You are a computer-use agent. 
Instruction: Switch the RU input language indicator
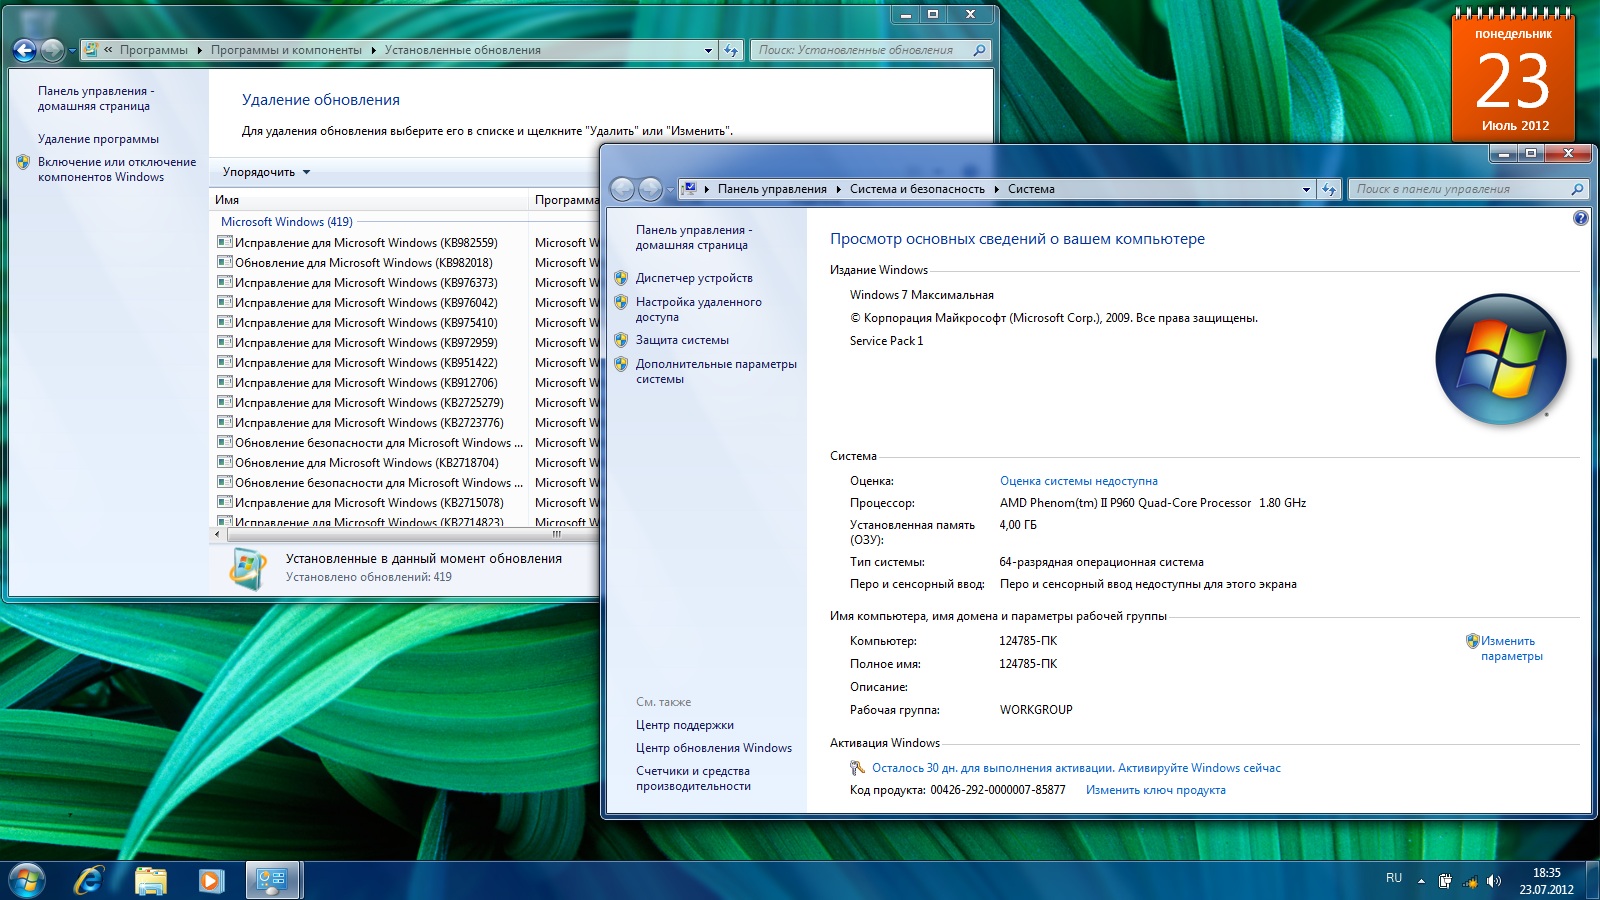click(1394, 878)
